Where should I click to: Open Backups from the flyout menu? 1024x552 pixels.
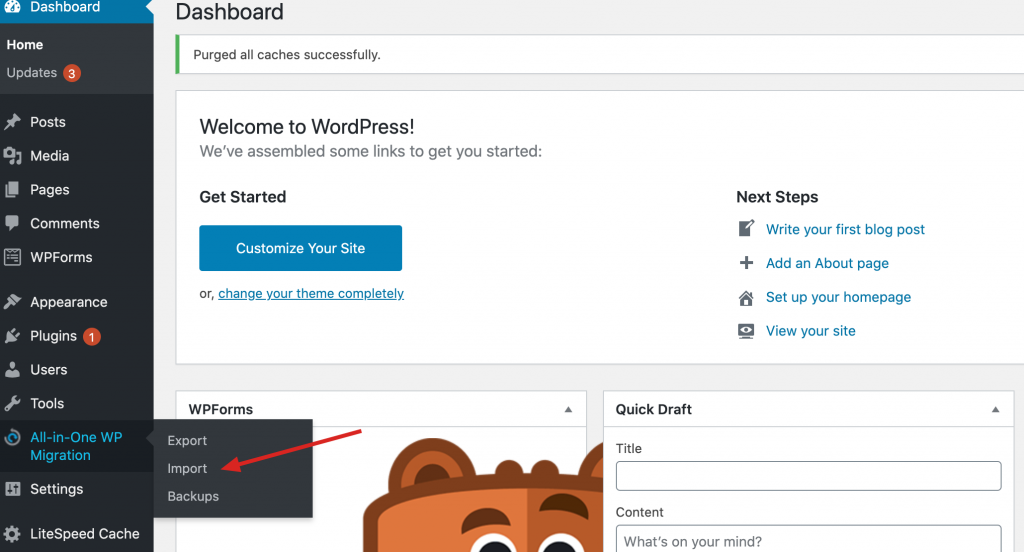click(x=193, y=496)
